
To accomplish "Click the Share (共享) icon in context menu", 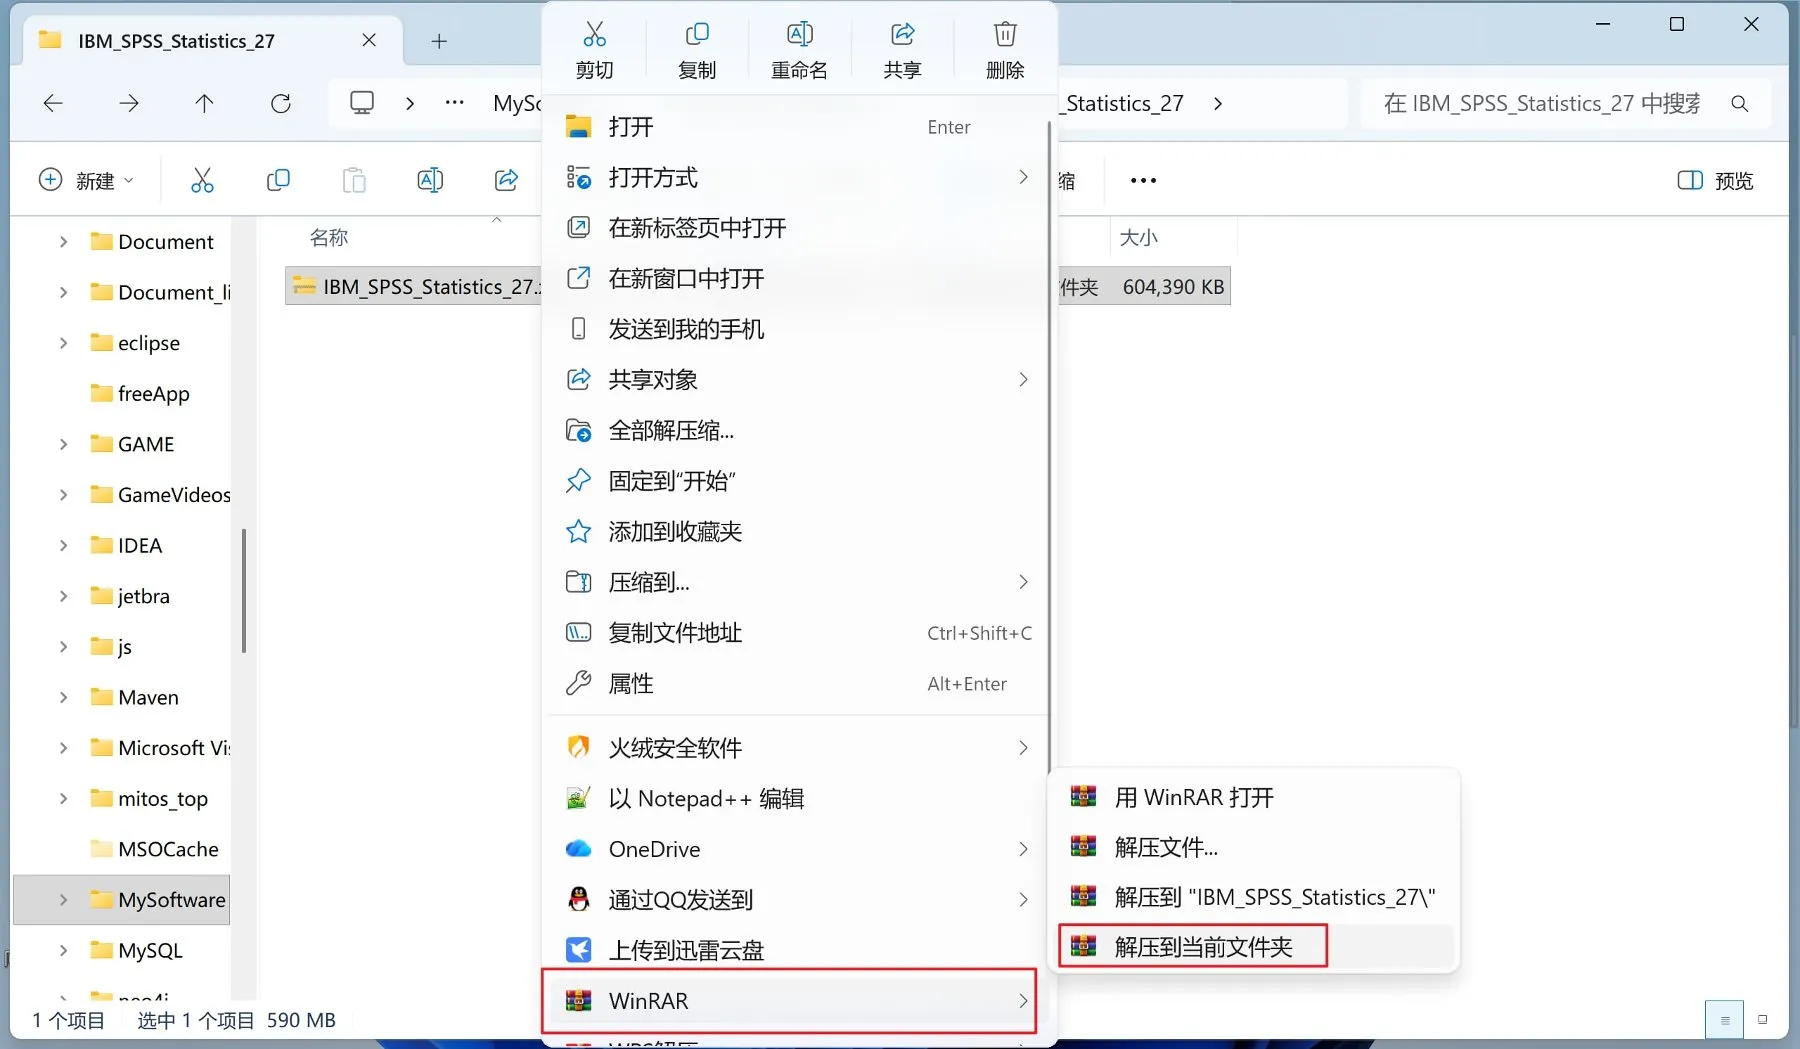I will 902,34.
